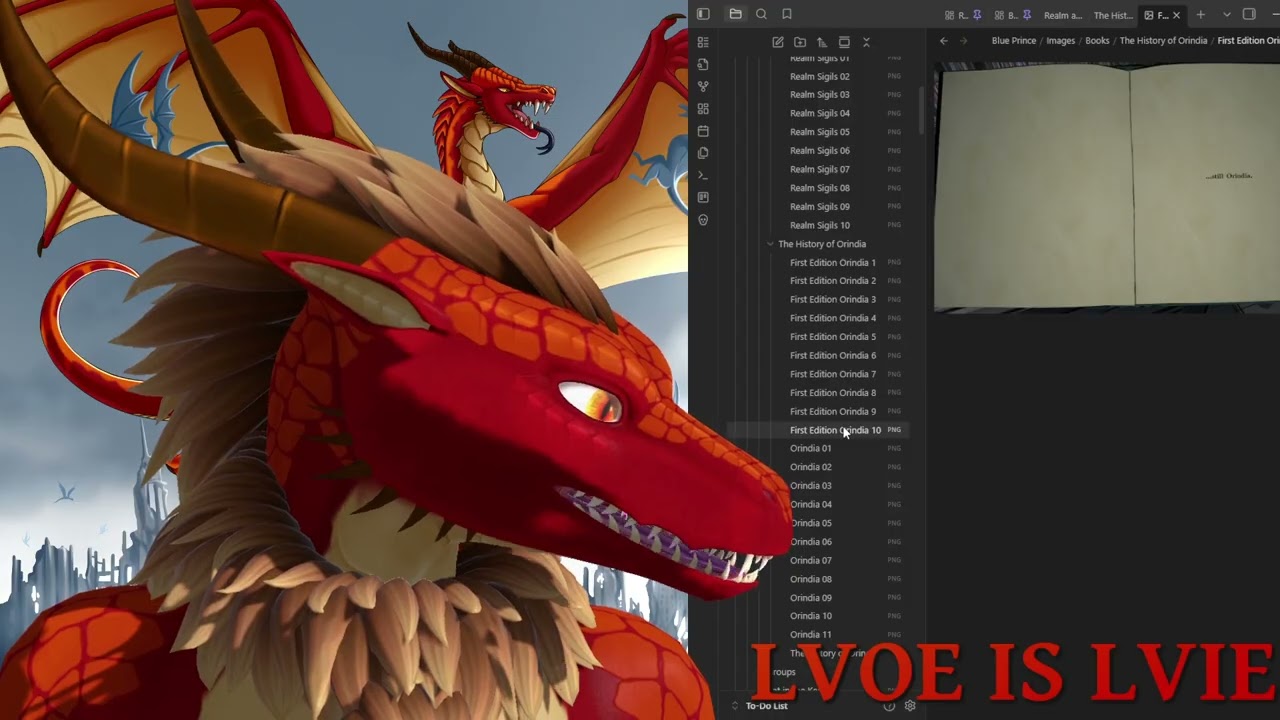Open file Realm Sigils 04
This screenshot has height=720, width=1280.
[820, 113]
